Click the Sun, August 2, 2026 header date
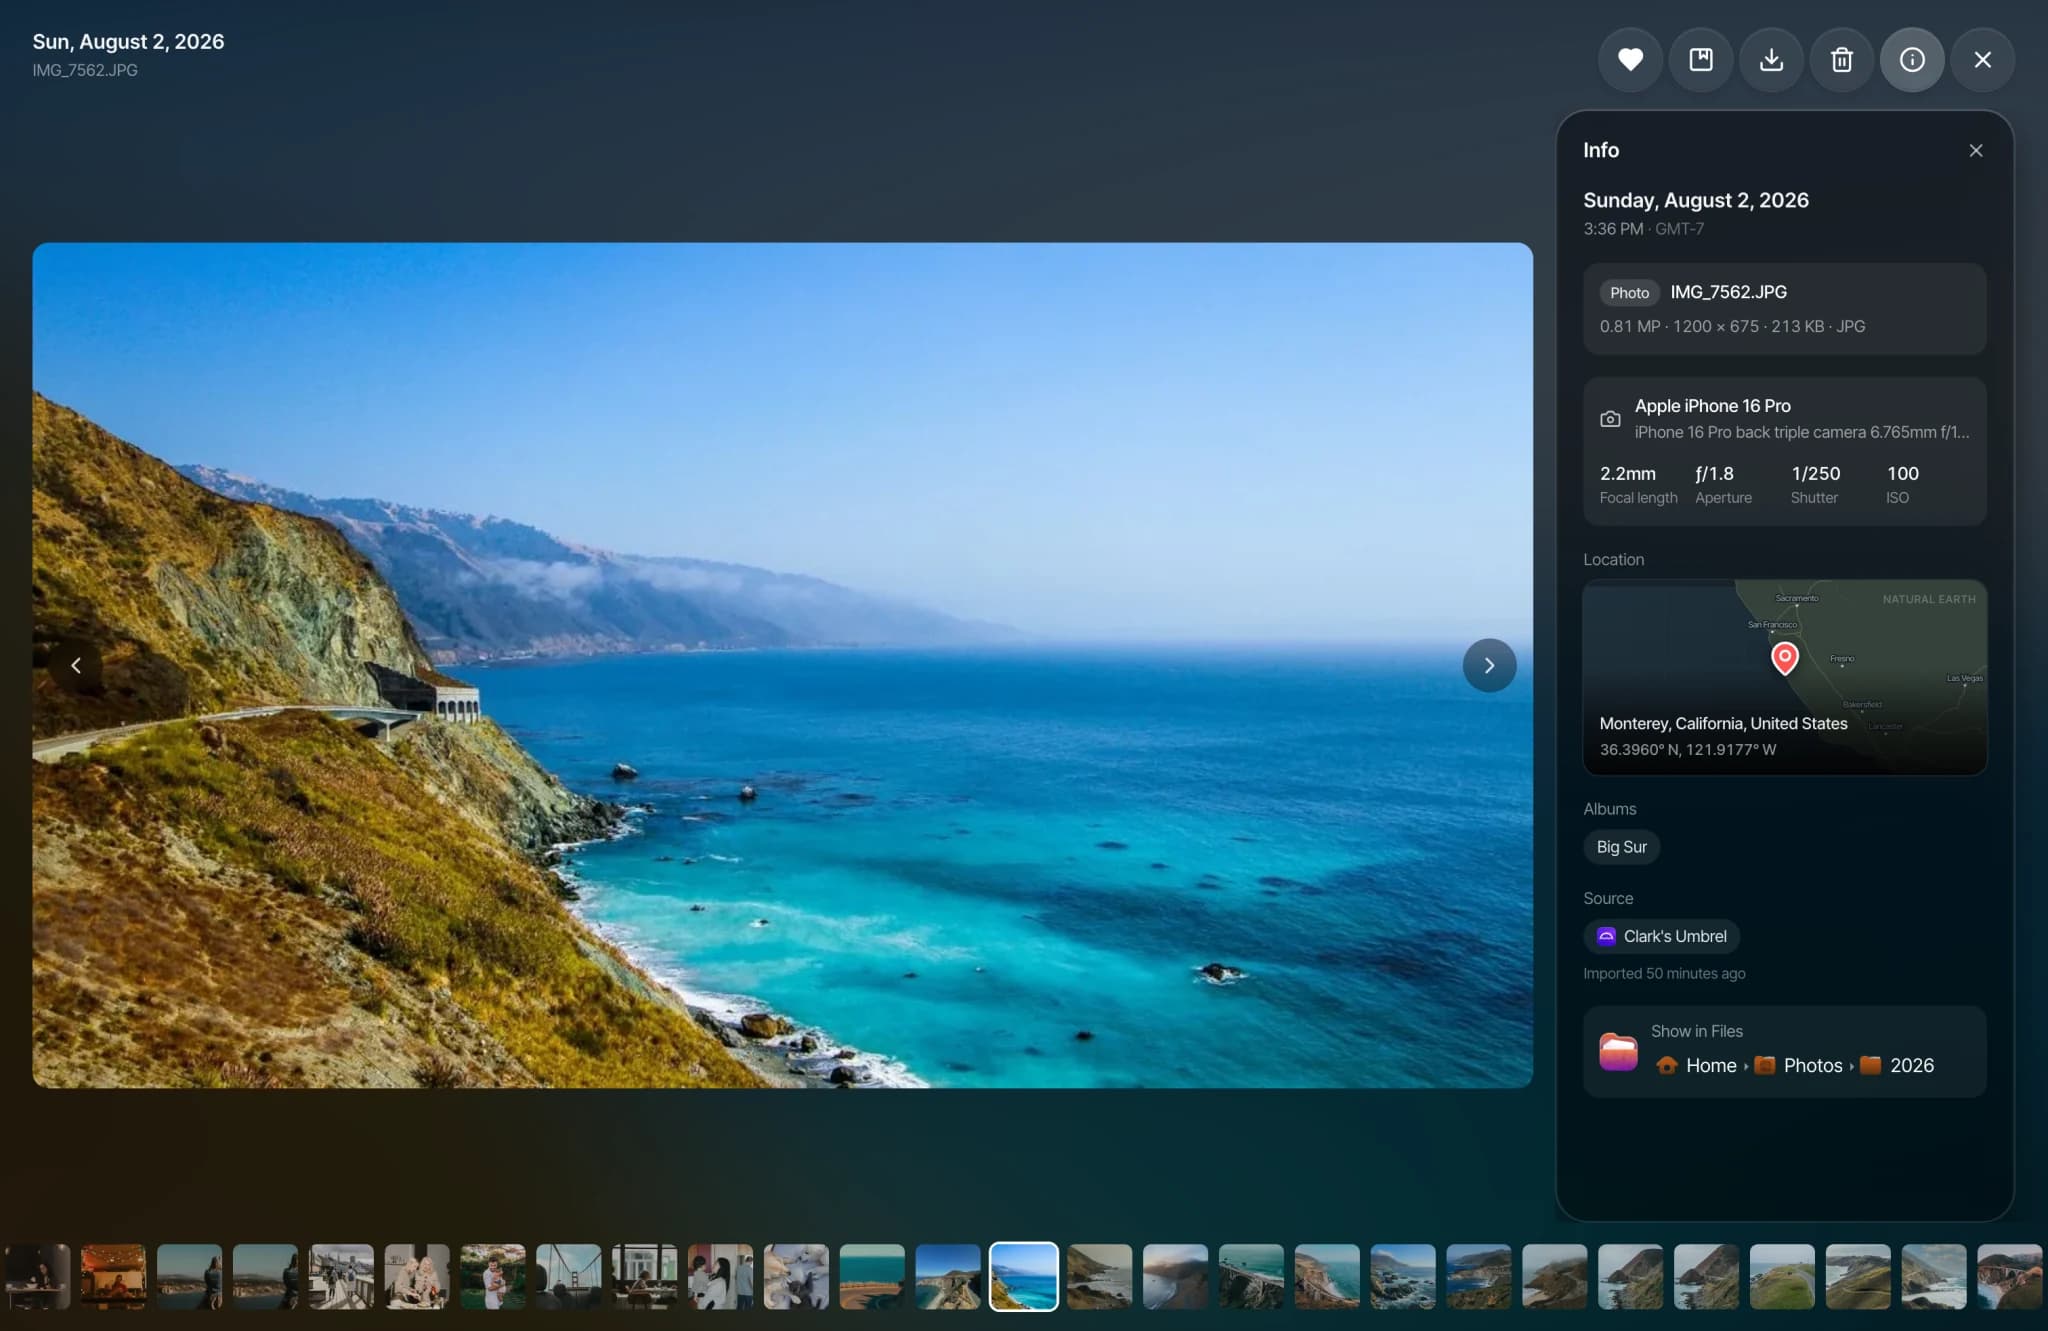The image size is (2048, 1331). click(x=128, y=41)
